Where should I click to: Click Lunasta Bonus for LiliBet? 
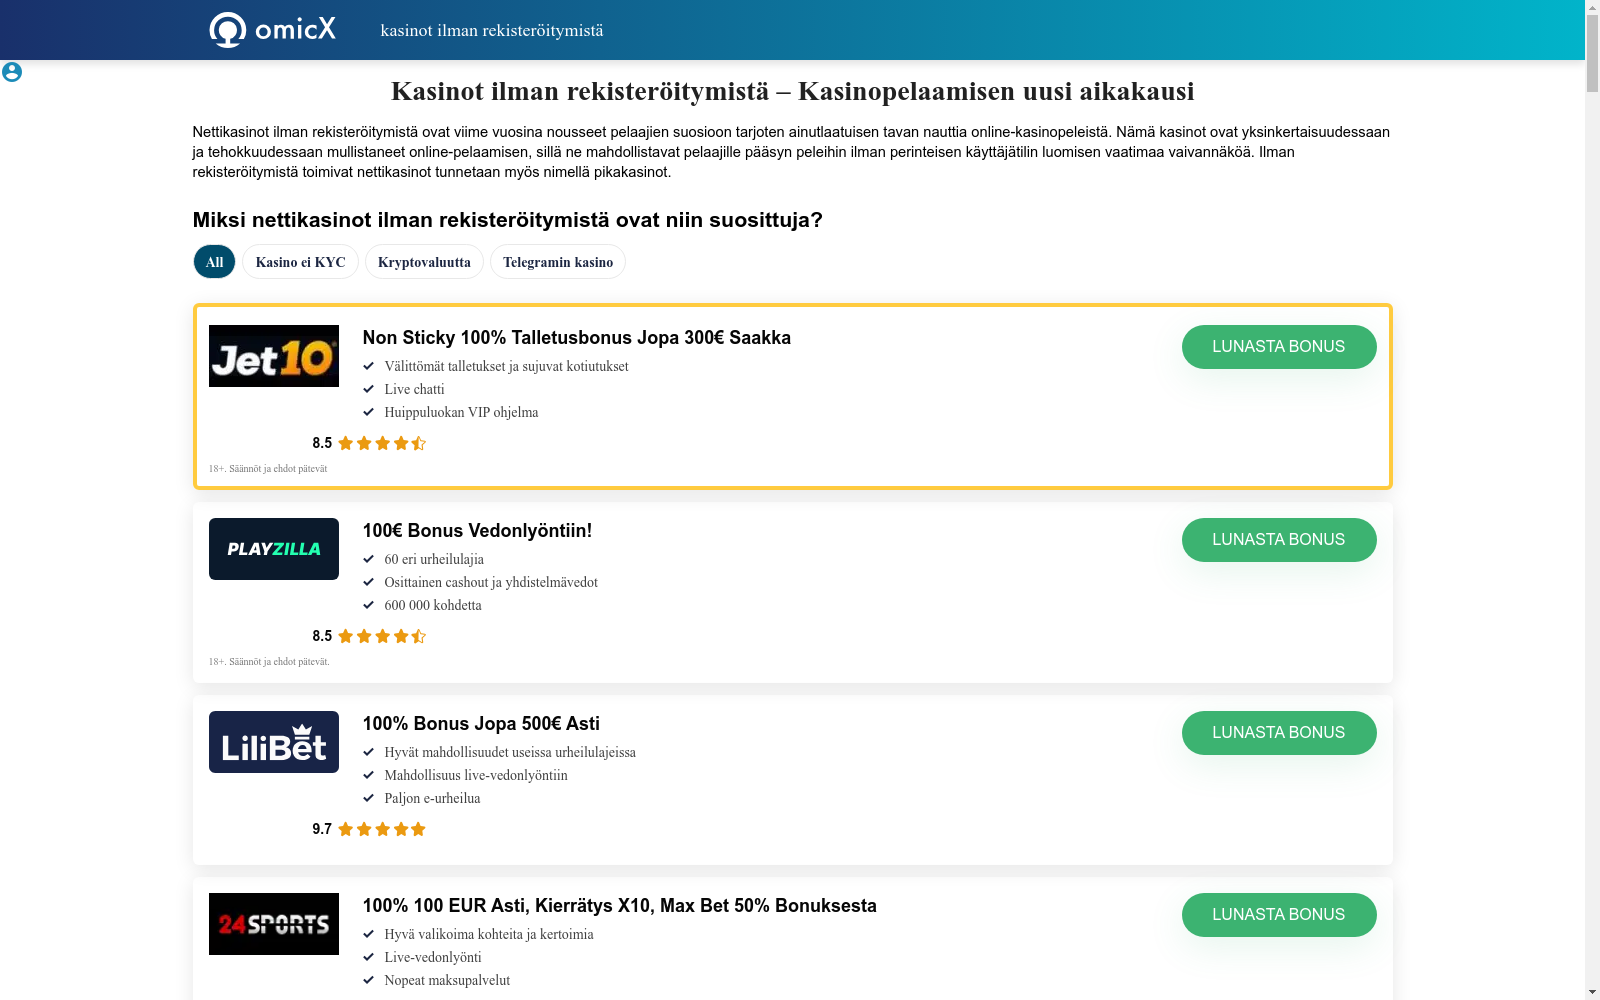(x=1279, y=733)
